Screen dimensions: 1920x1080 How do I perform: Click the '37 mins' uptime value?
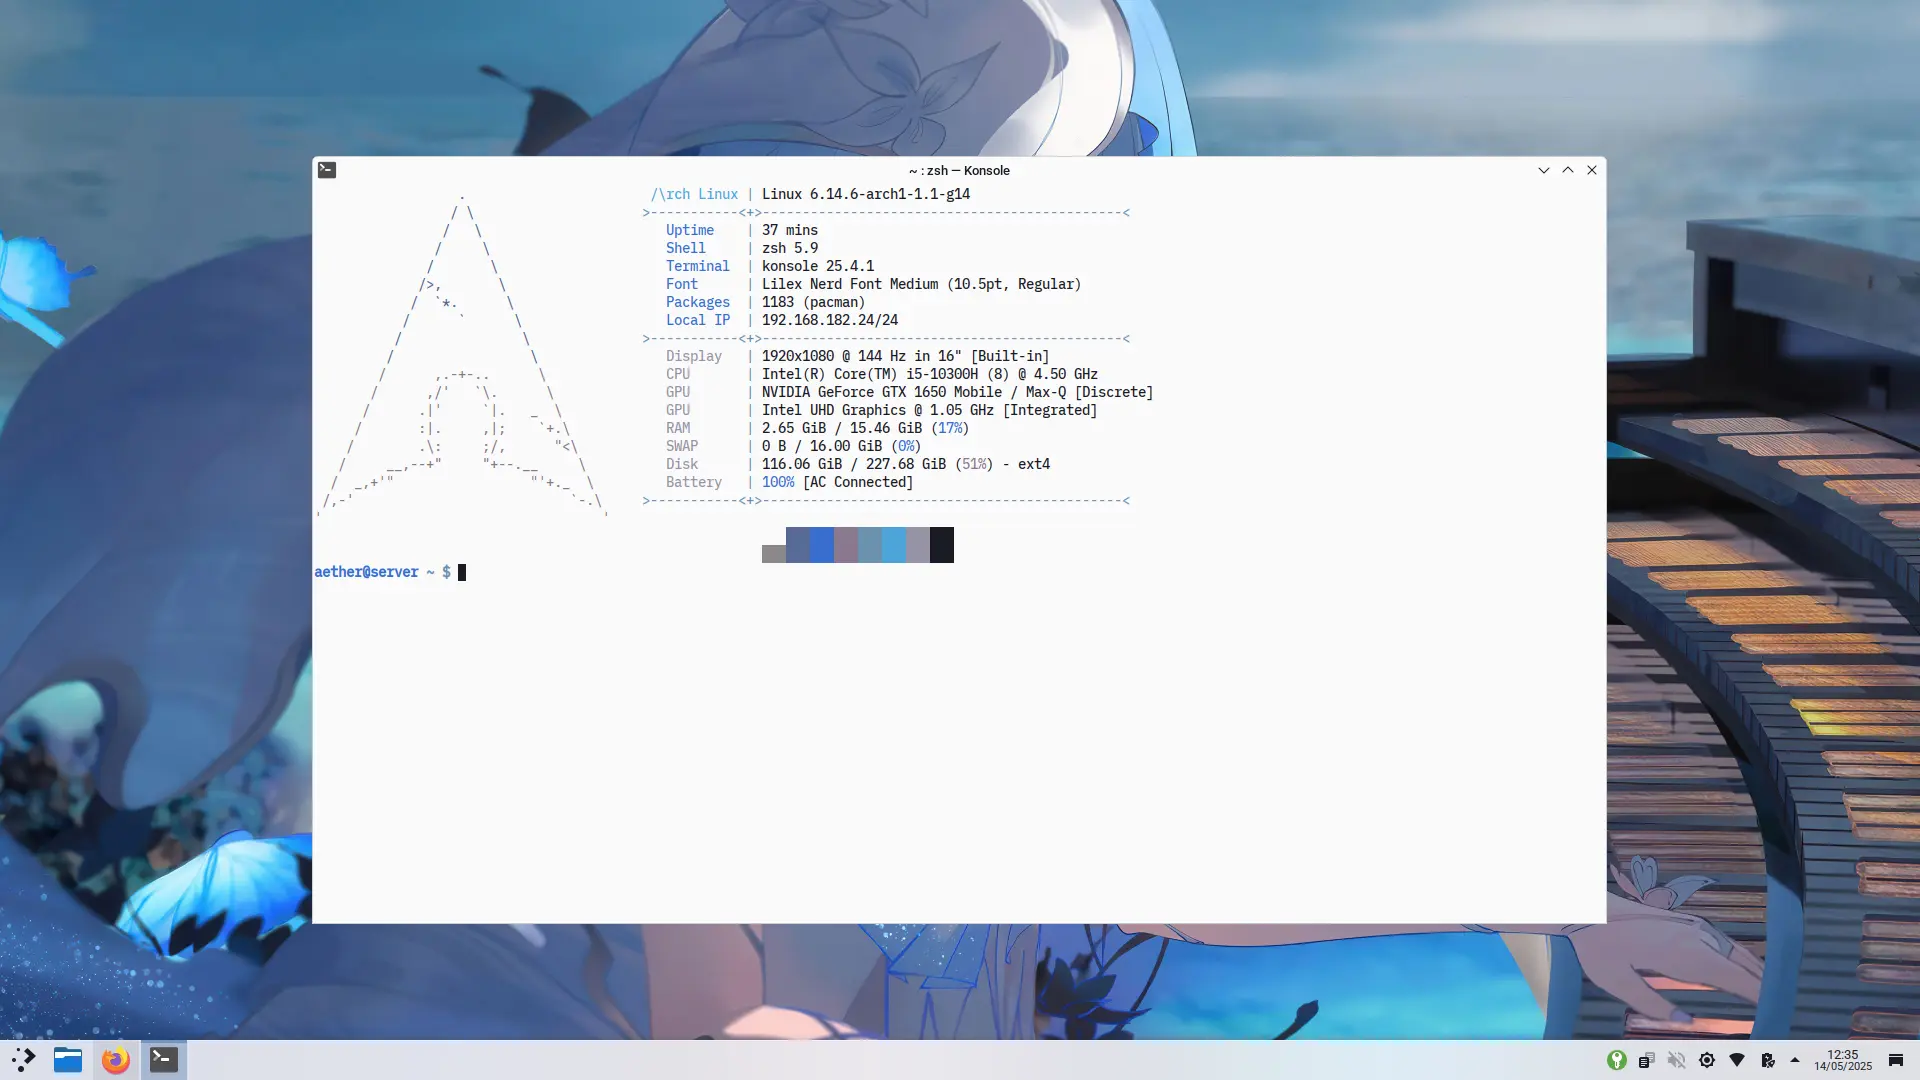790,230
